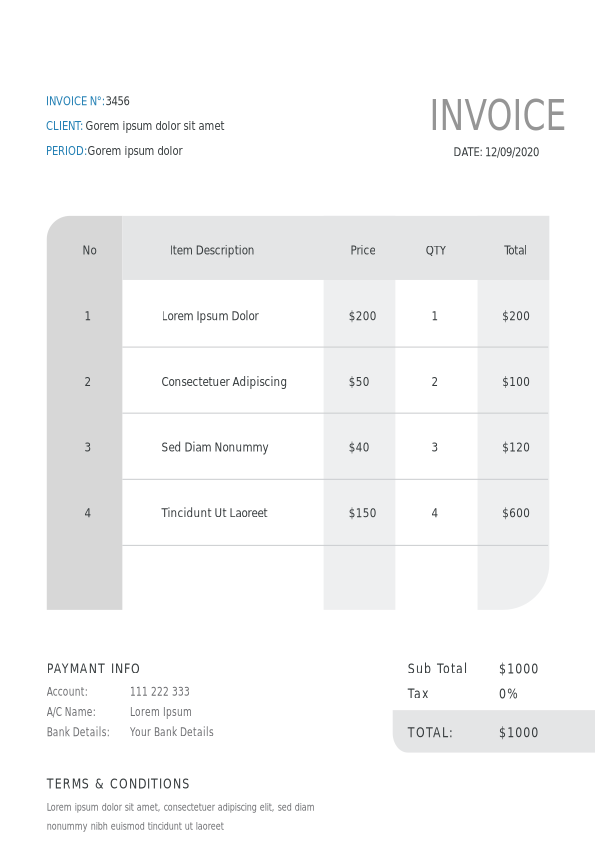The width and height of the screenshot is (595, 842).
Task: Click the QTY column header
Action: pyautogui.click(x=436, y=250)
